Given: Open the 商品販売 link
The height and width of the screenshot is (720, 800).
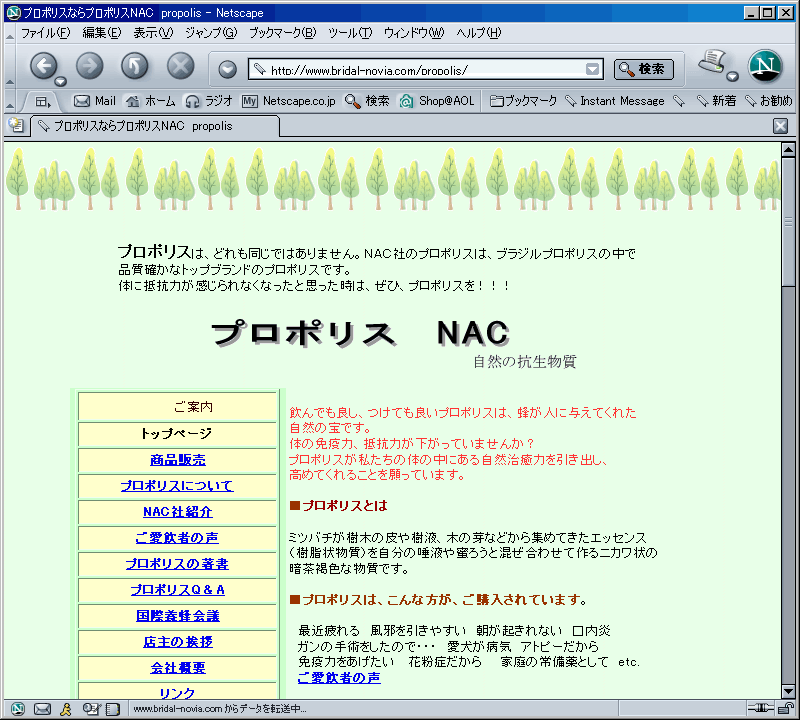Looking at the screenshot, I should point(178,460).
